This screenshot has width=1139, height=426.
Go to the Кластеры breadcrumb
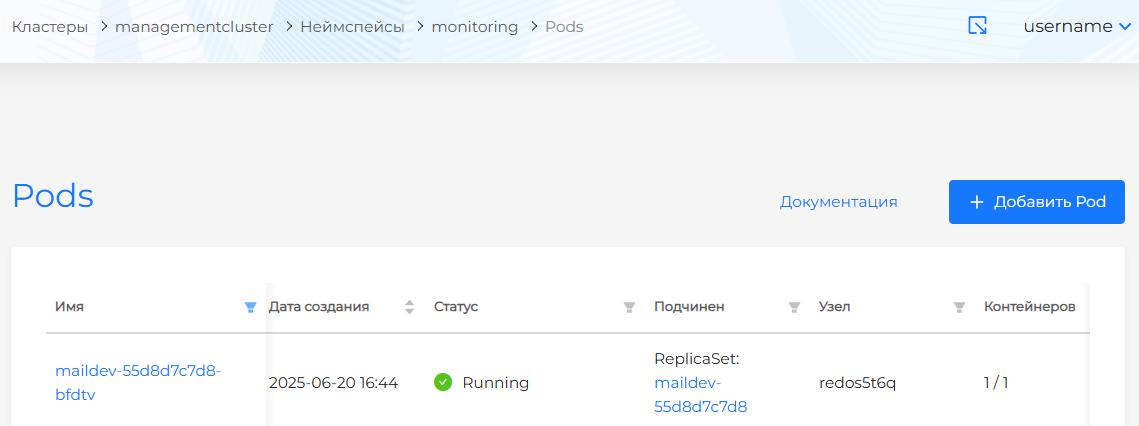point(50,27)
